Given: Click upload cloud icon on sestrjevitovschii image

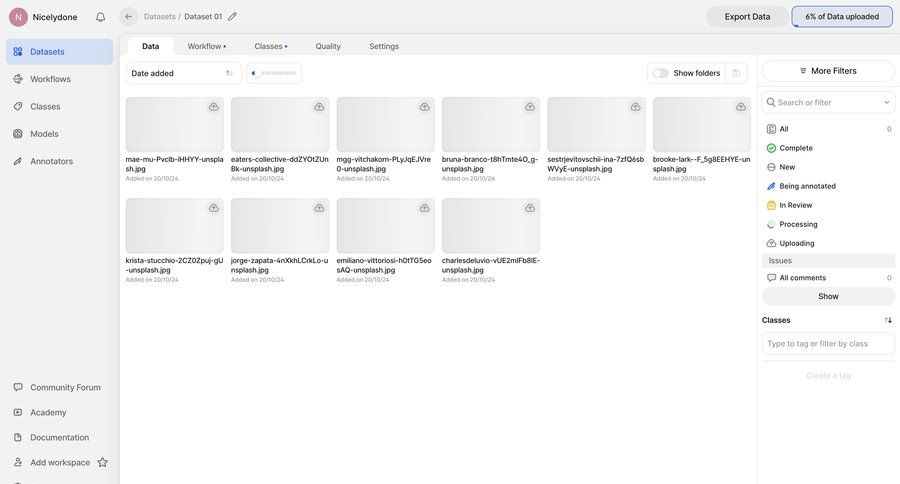Looking at the screenshot, I should 635,107.
